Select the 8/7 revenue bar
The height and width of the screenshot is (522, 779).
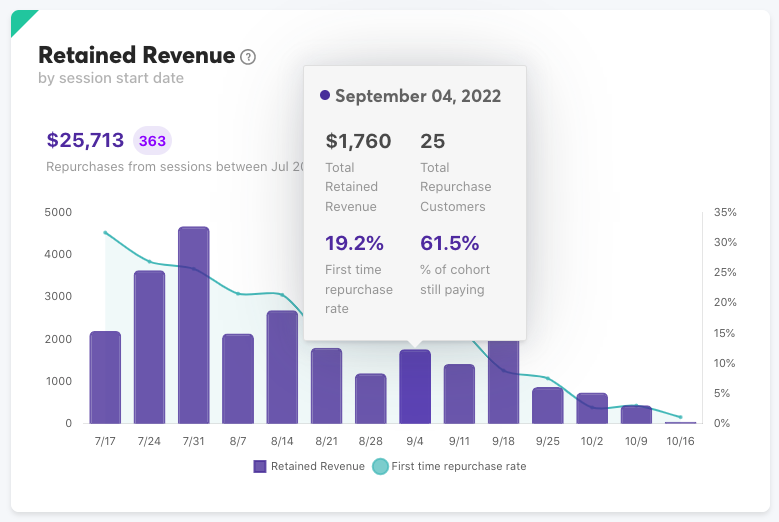(238, 378)
